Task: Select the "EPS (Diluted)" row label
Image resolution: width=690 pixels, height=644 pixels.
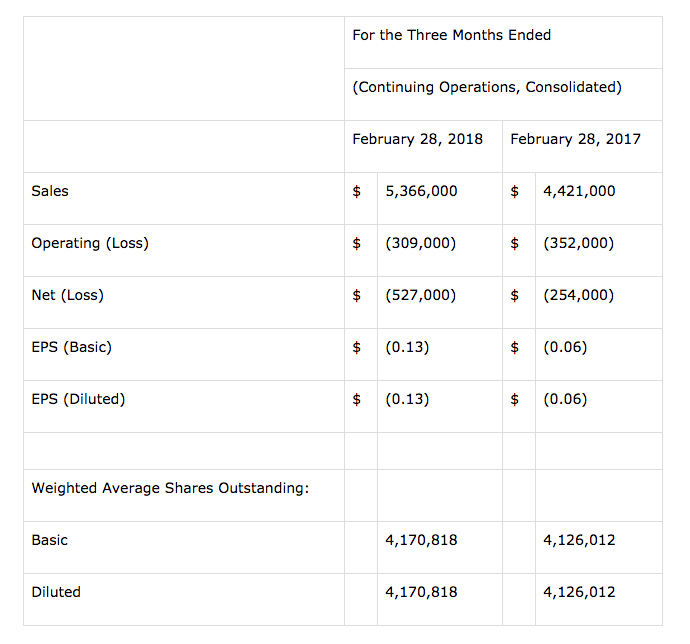Action: click(x=78, y=399)
